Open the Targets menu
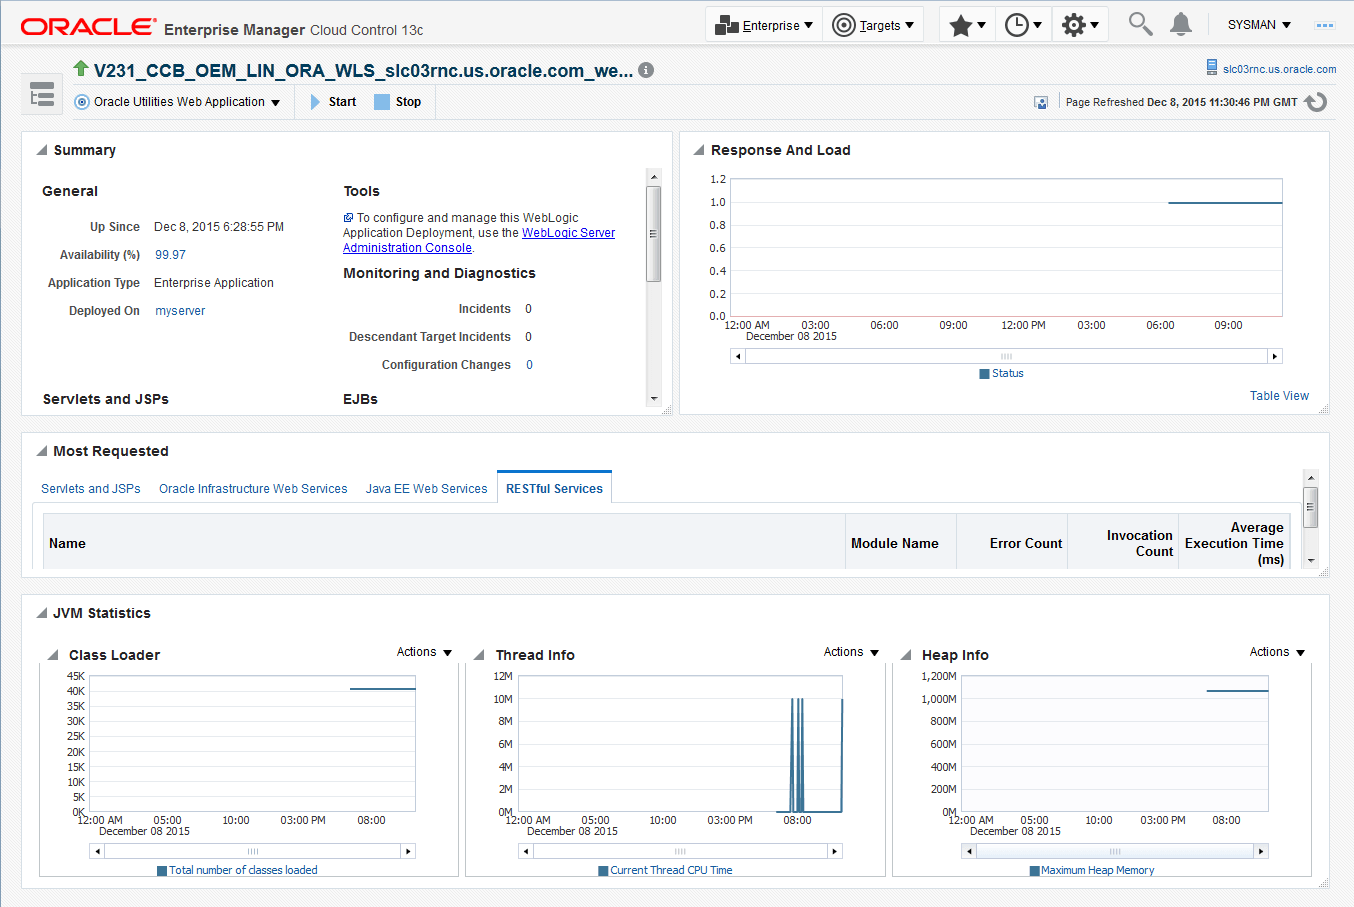This screenshot has height=907, width=1354. click(873, 25)
